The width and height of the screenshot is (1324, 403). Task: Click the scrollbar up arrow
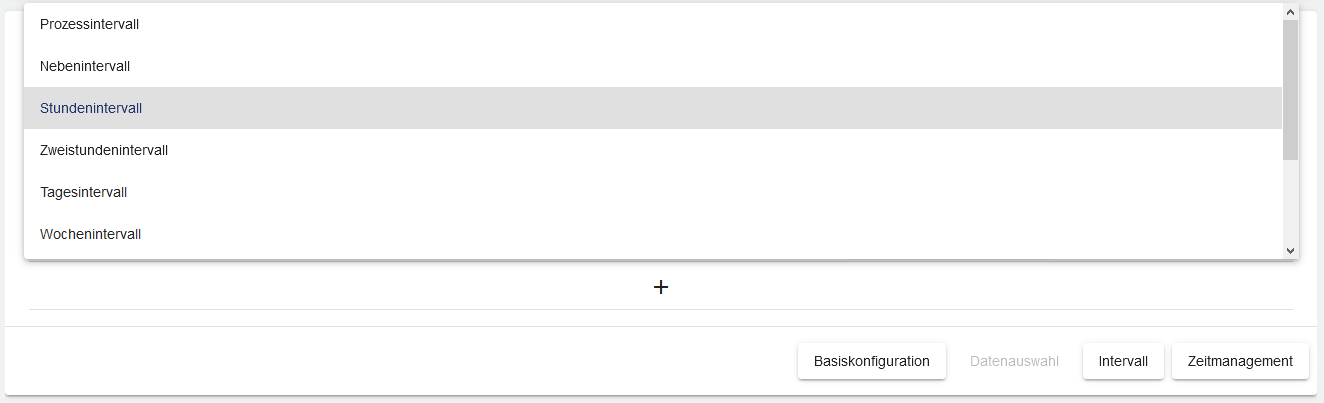click(1290, 12)
